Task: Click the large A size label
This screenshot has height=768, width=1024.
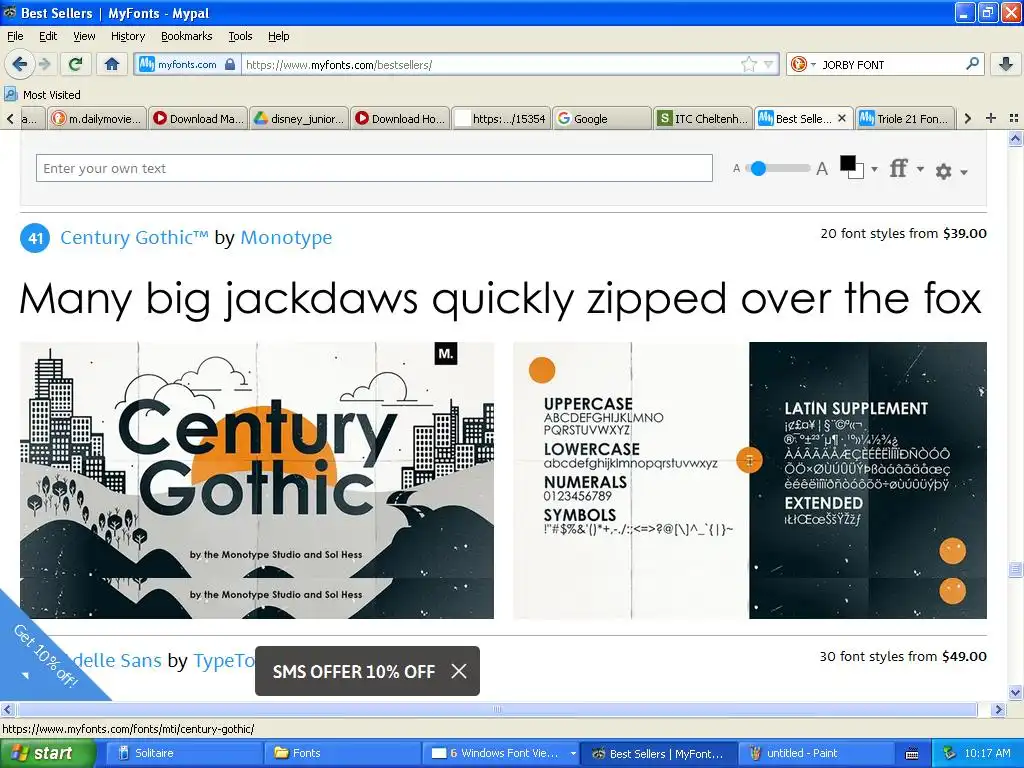Action: [x=822, y=169]
